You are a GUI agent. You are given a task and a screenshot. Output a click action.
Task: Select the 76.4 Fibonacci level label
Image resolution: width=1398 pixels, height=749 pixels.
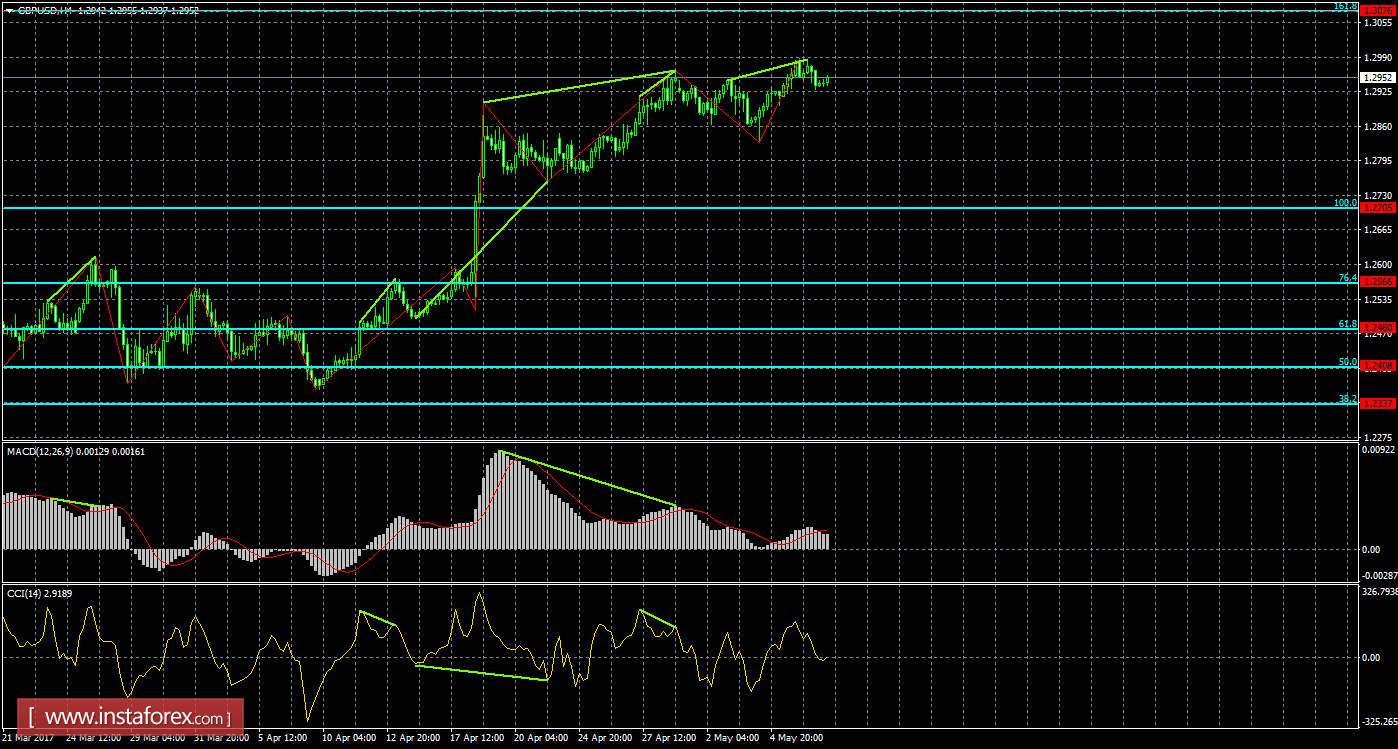click(1347, 278)
